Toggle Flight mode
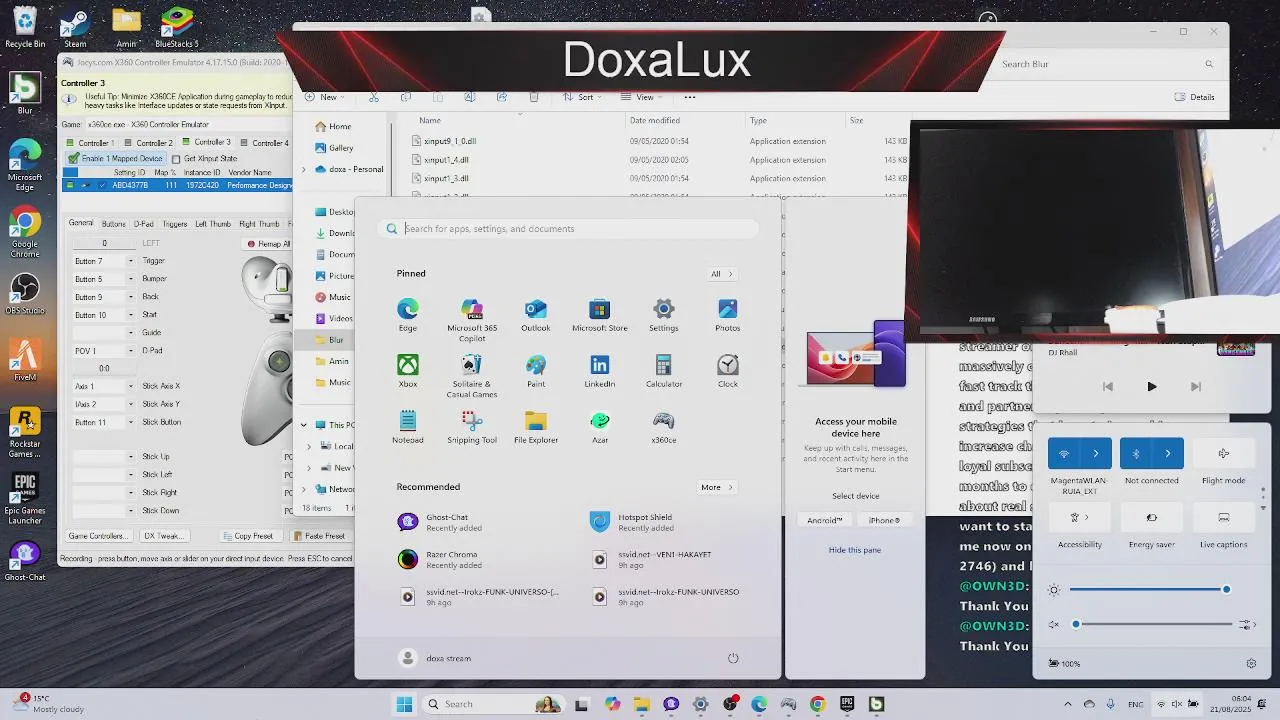The image size is (1280, 720). coord(1223,453)
